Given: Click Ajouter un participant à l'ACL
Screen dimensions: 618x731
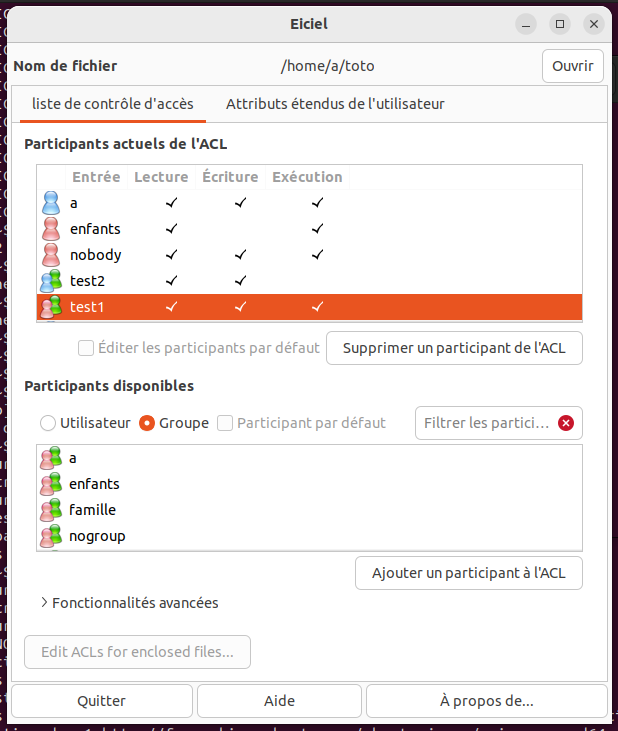Looking at the screenshot, I should click(468, 573).
